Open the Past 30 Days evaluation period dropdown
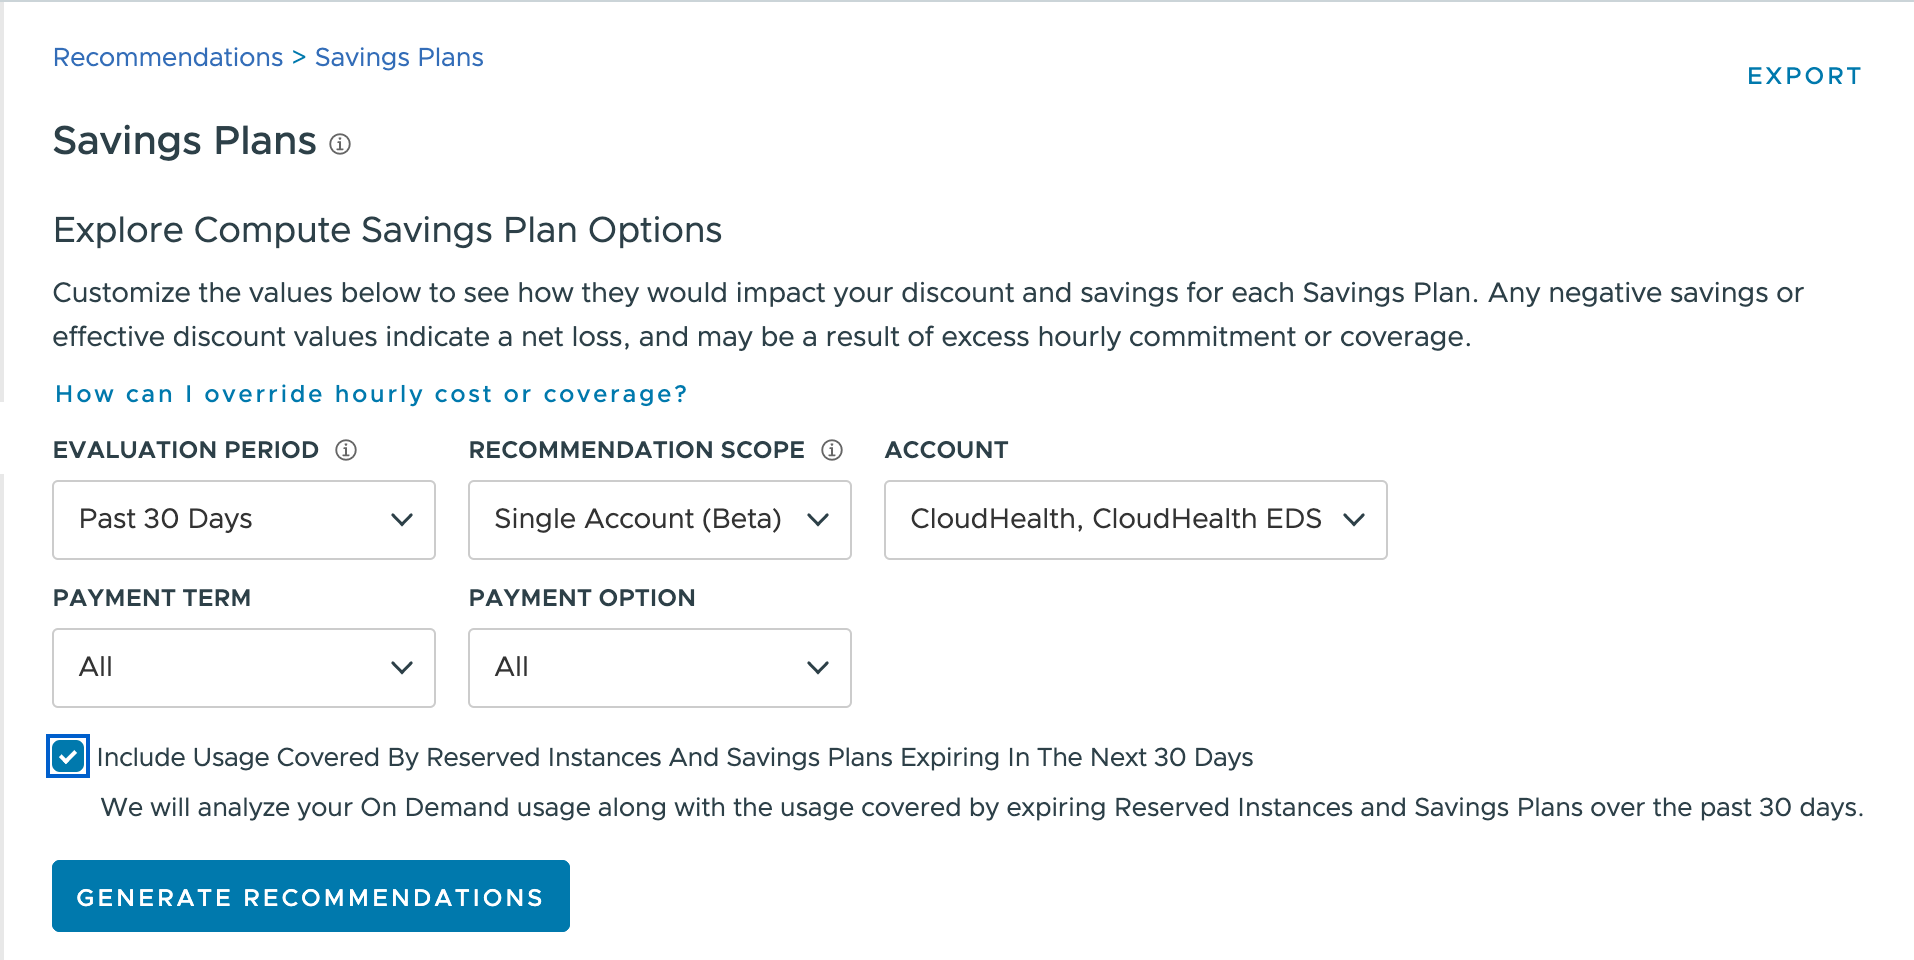This screenshot has height=960, width=1914. pyautogui.click(x=243, y=519)
